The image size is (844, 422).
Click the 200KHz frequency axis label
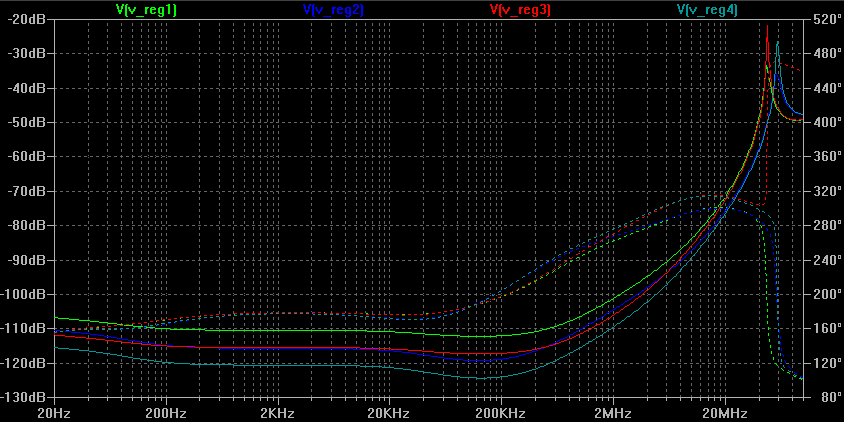tap(501, 413)
